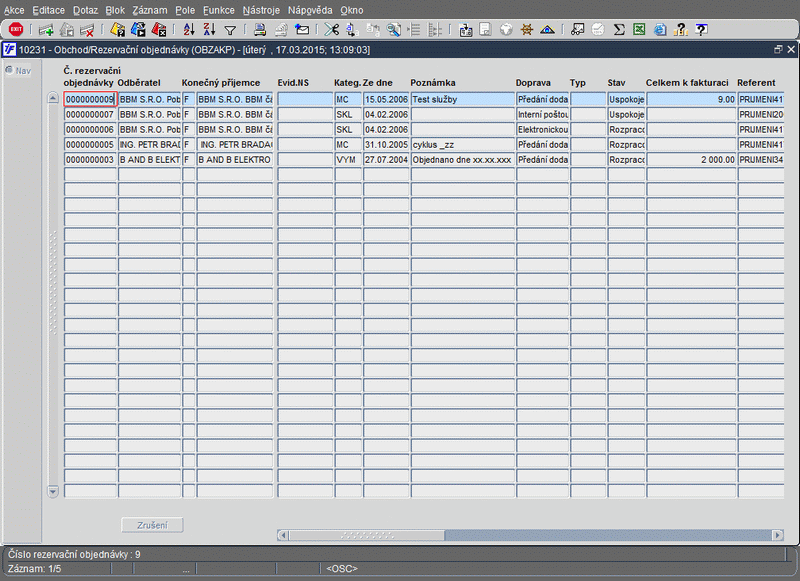Click the question mark with locks icon
This screenshot has height=581, width=800.
point(681,30)
